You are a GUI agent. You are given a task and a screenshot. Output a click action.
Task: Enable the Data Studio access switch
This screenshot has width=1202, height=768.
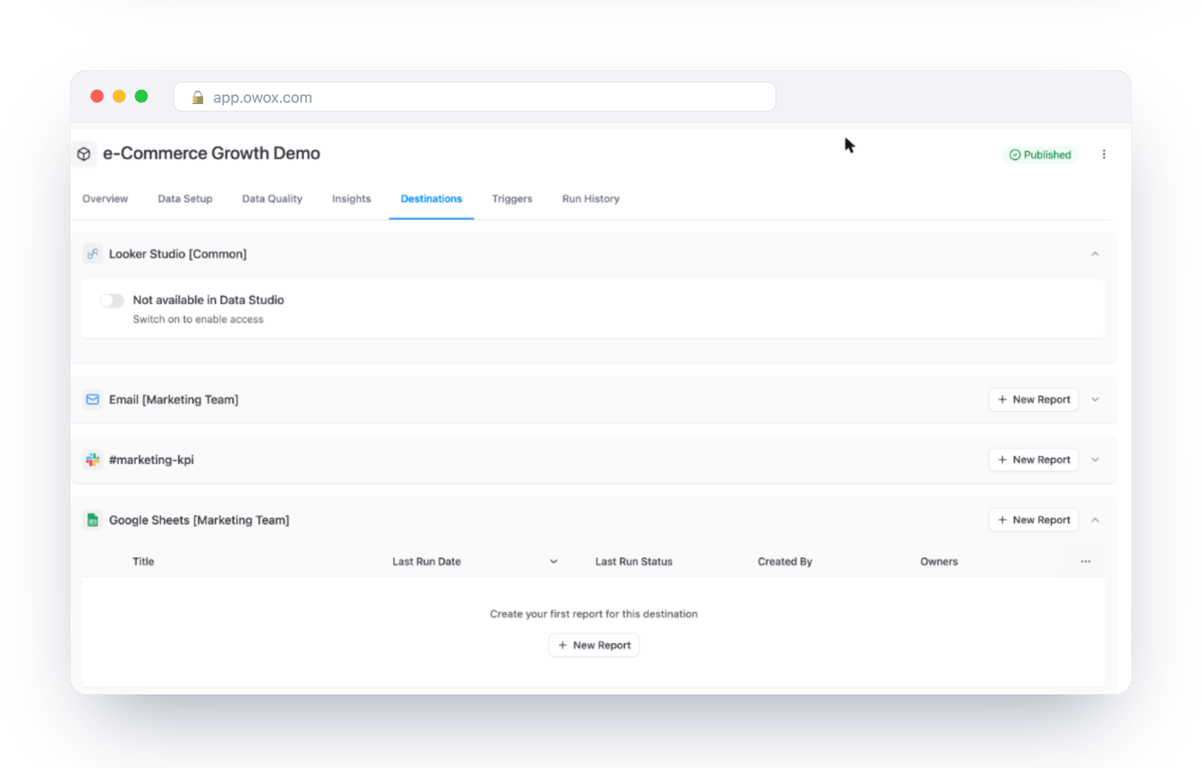tap(112, 300)
